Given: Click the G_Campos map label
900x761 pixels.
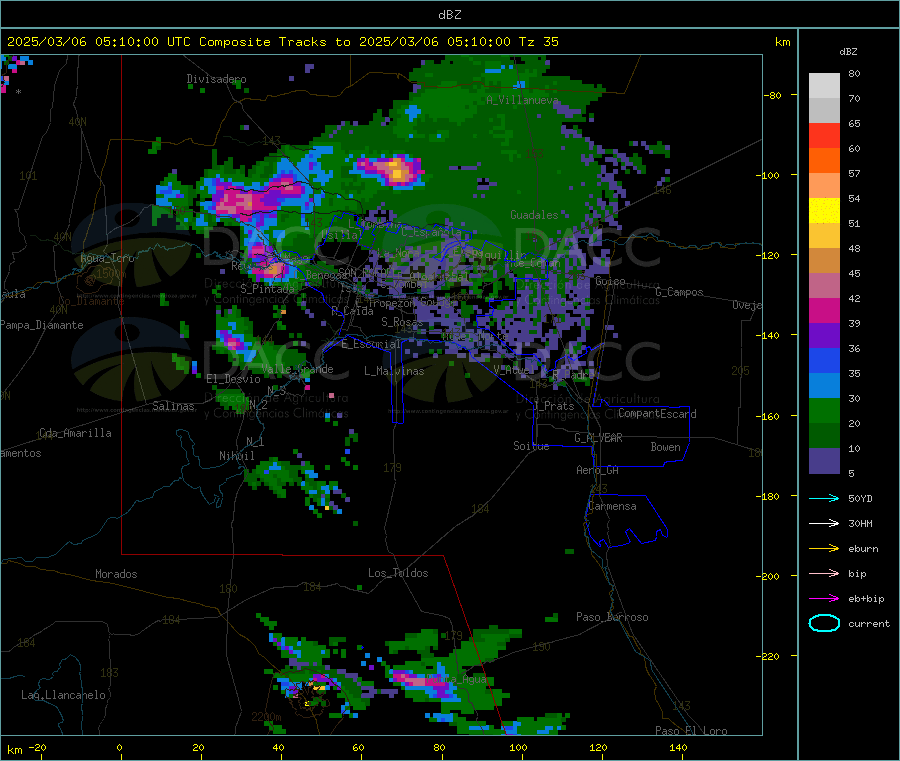Looking at the screenshot, I should coord(679,292).
